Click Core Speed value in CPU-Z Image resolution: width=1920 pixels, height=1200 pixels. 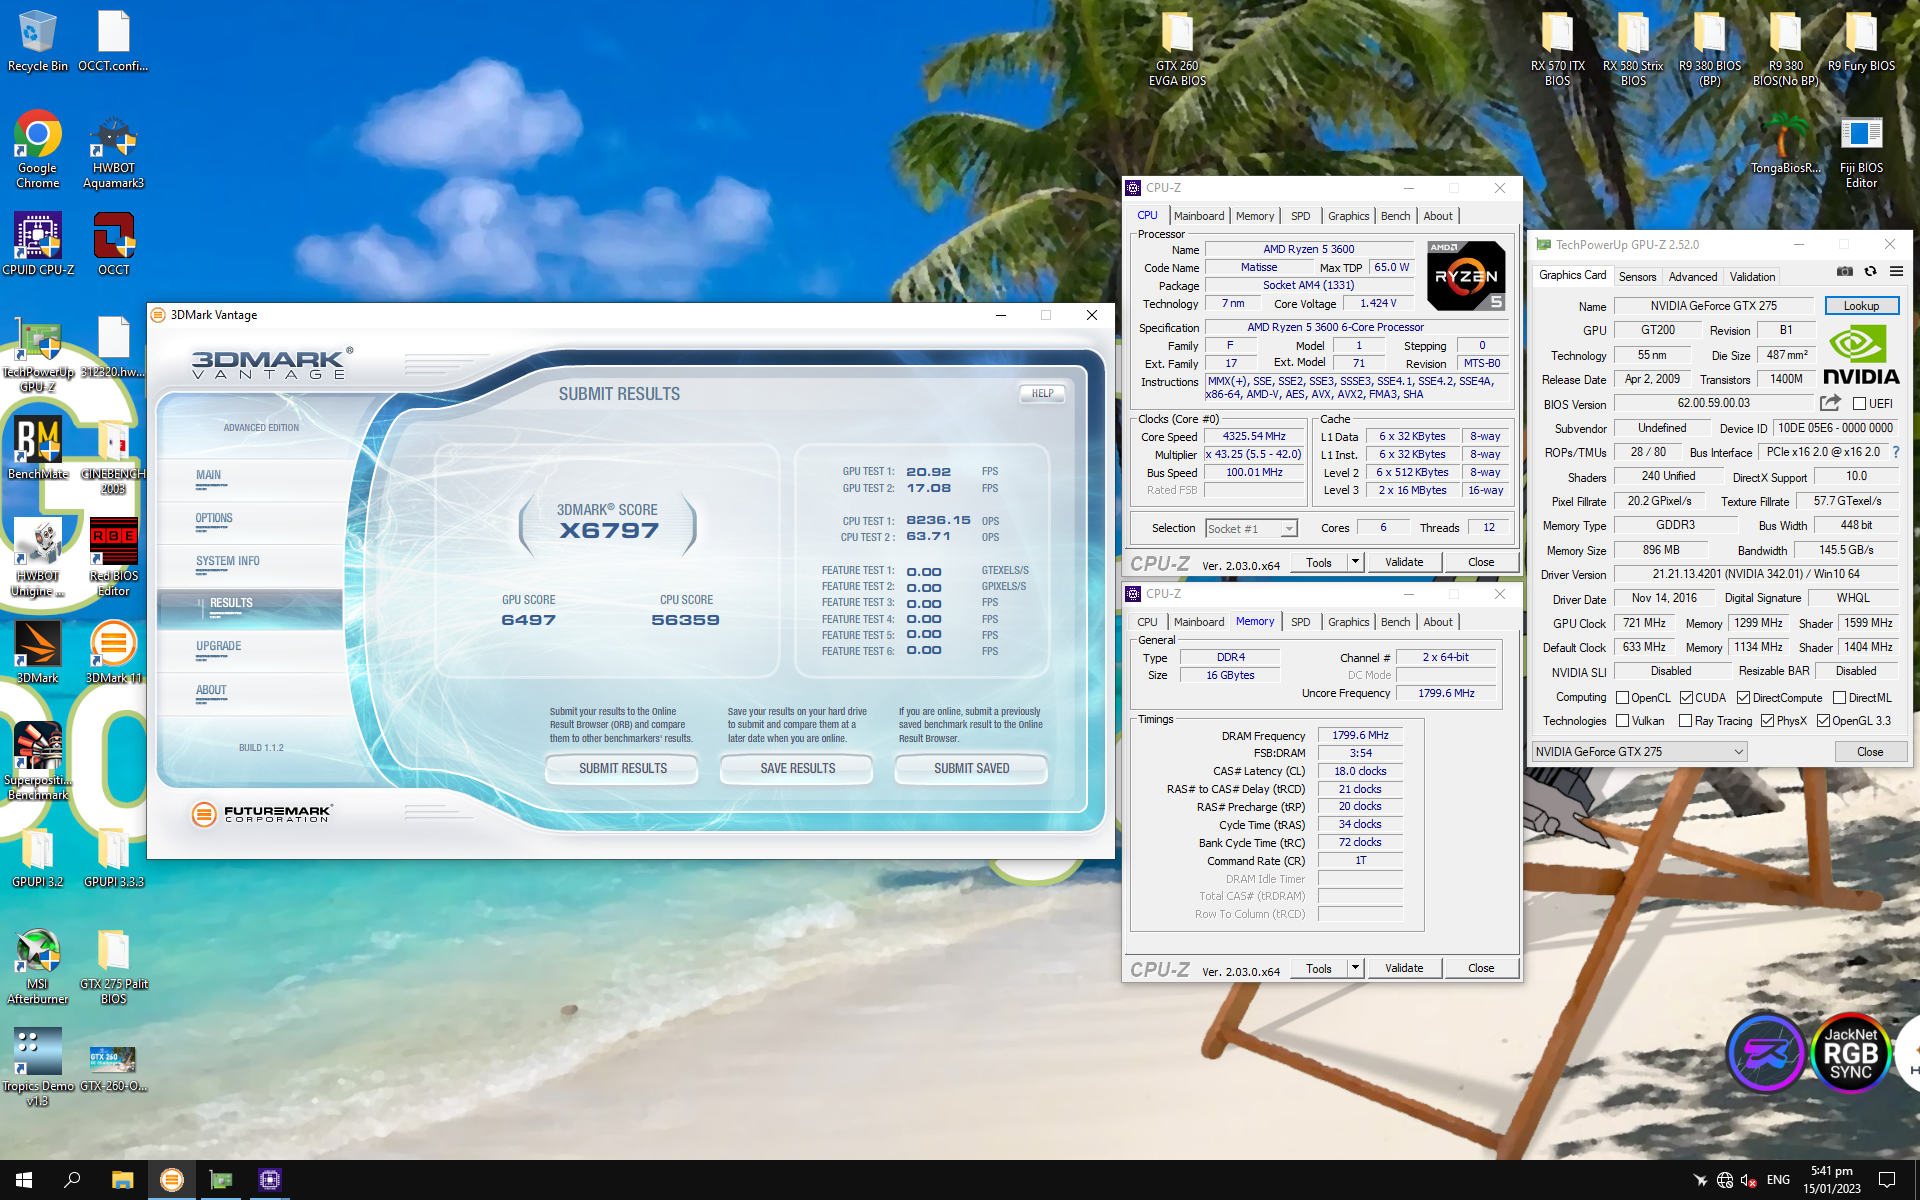(x=1254, y=437)
